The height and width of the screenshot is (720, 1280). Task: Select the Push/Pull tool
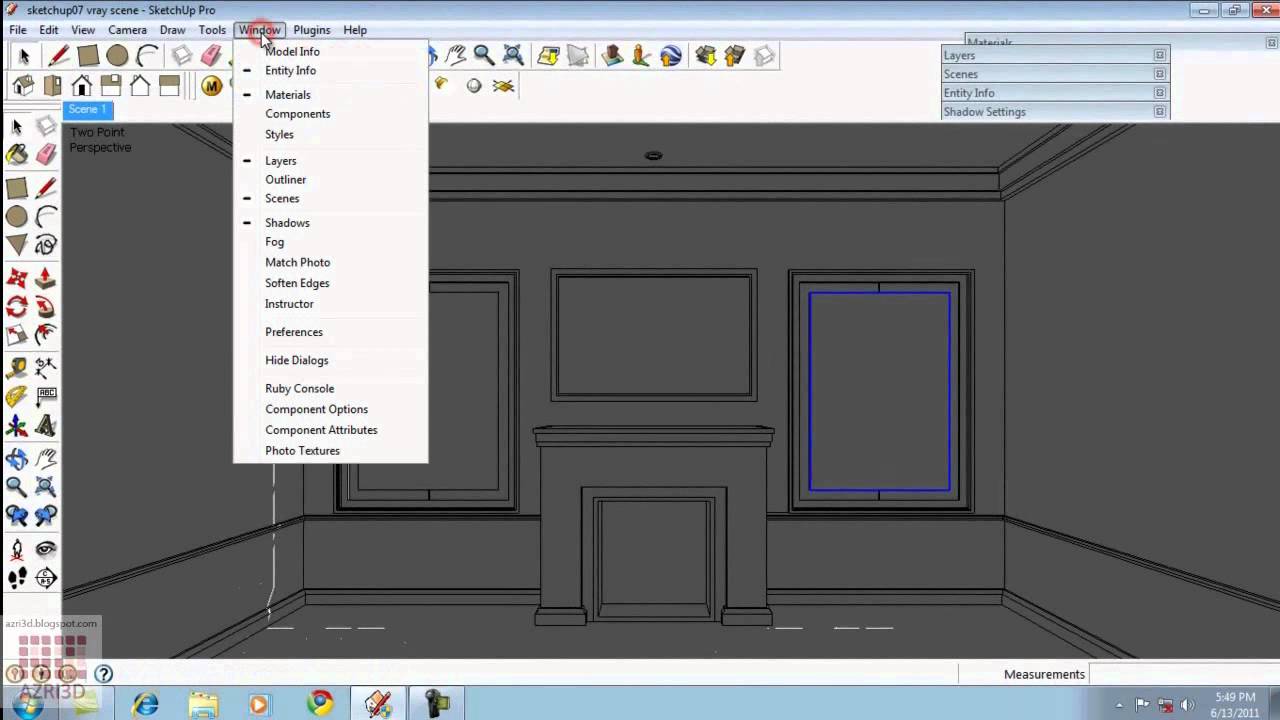click(x=46, y=278)
